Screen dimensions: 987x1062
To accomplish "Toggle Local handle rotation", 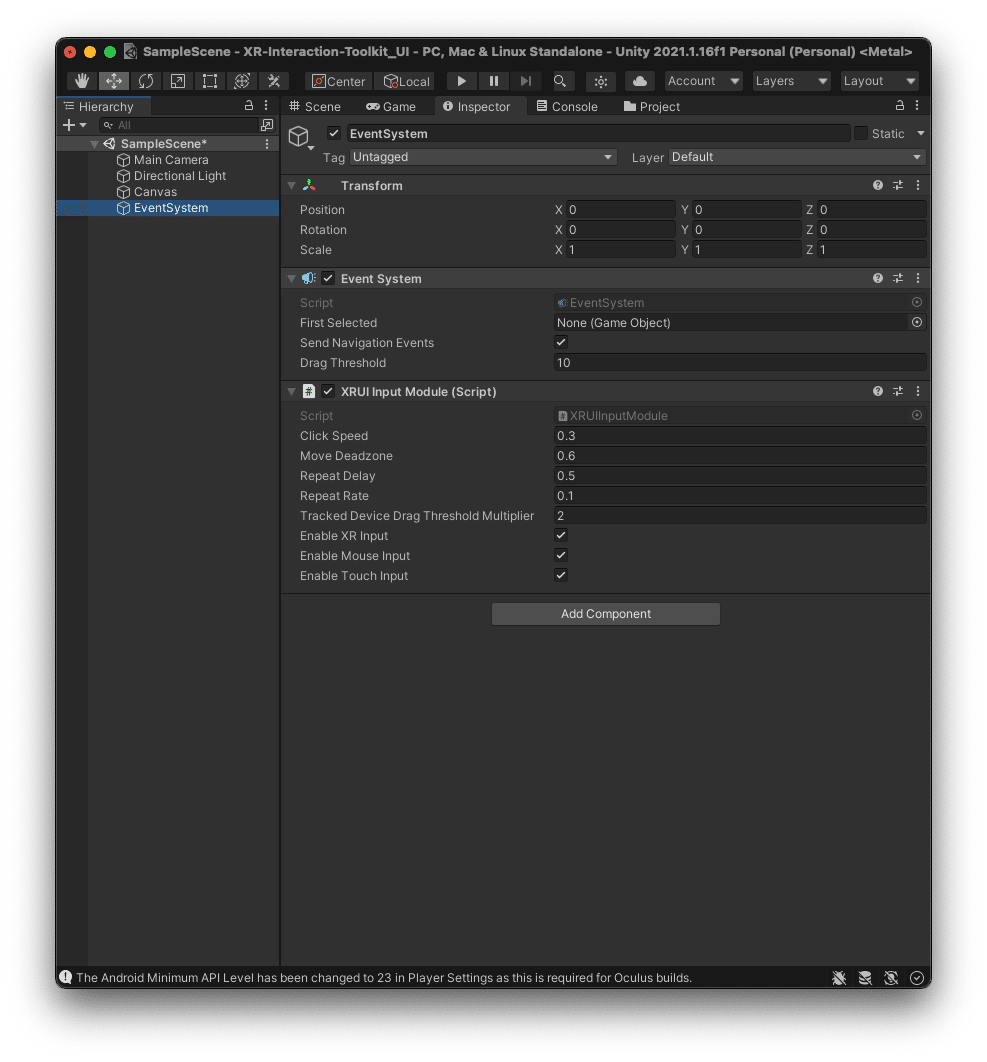I will 406,81.
